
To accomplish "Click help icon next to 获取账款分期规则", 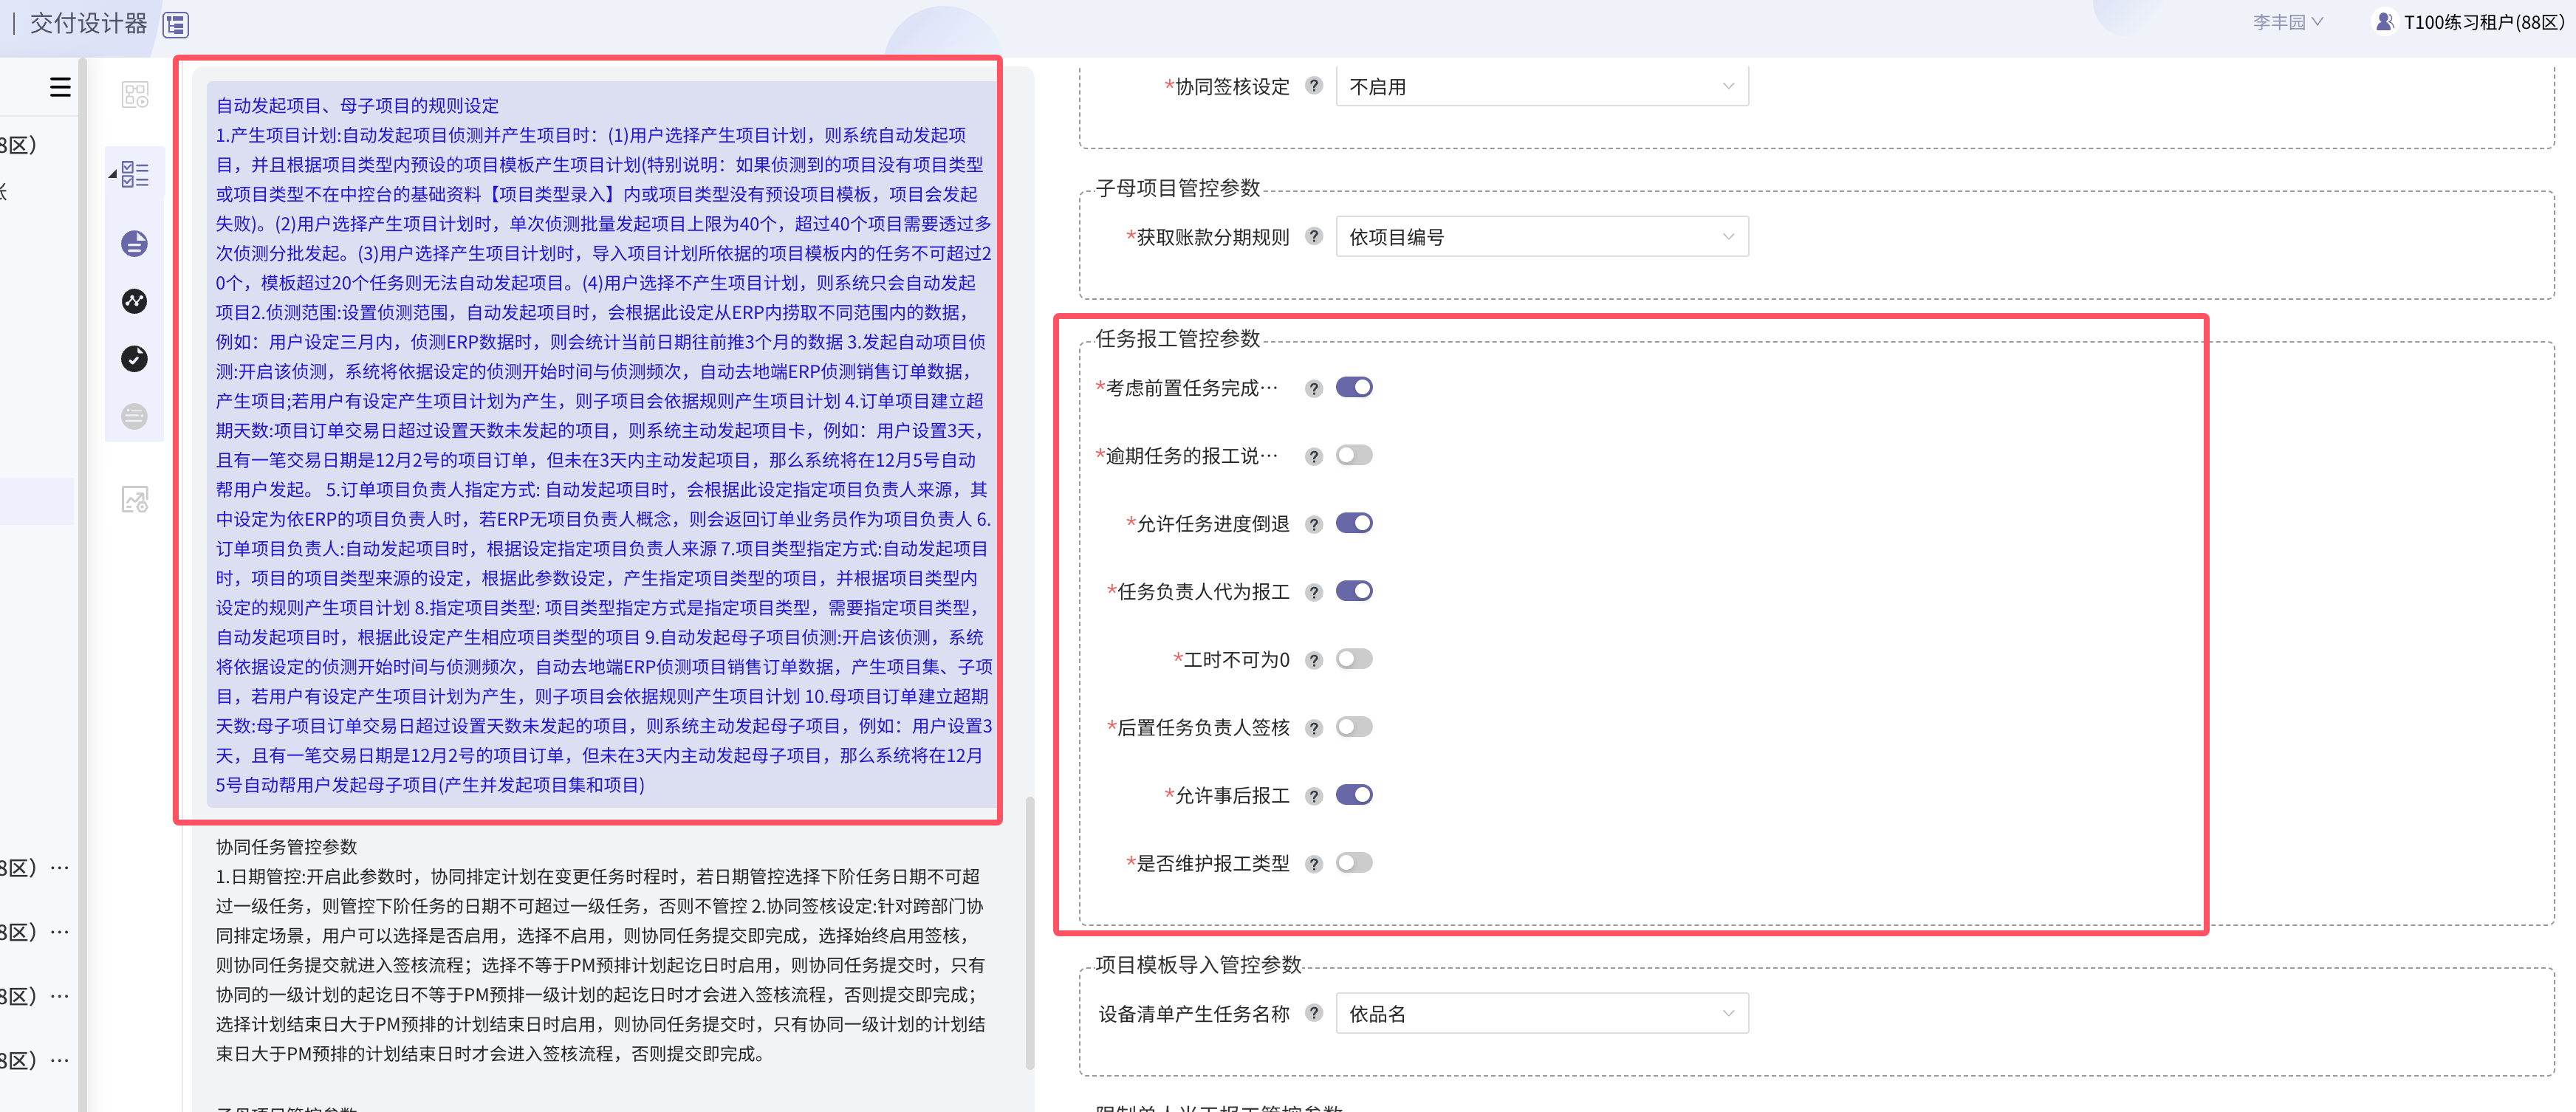I will coord(1314,237).
